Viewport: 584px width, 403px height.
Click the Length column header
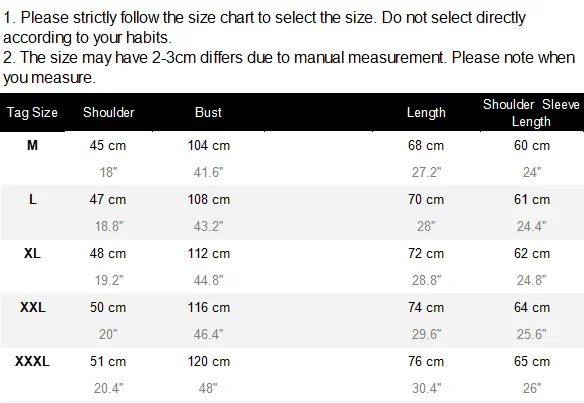pos(426,112)
